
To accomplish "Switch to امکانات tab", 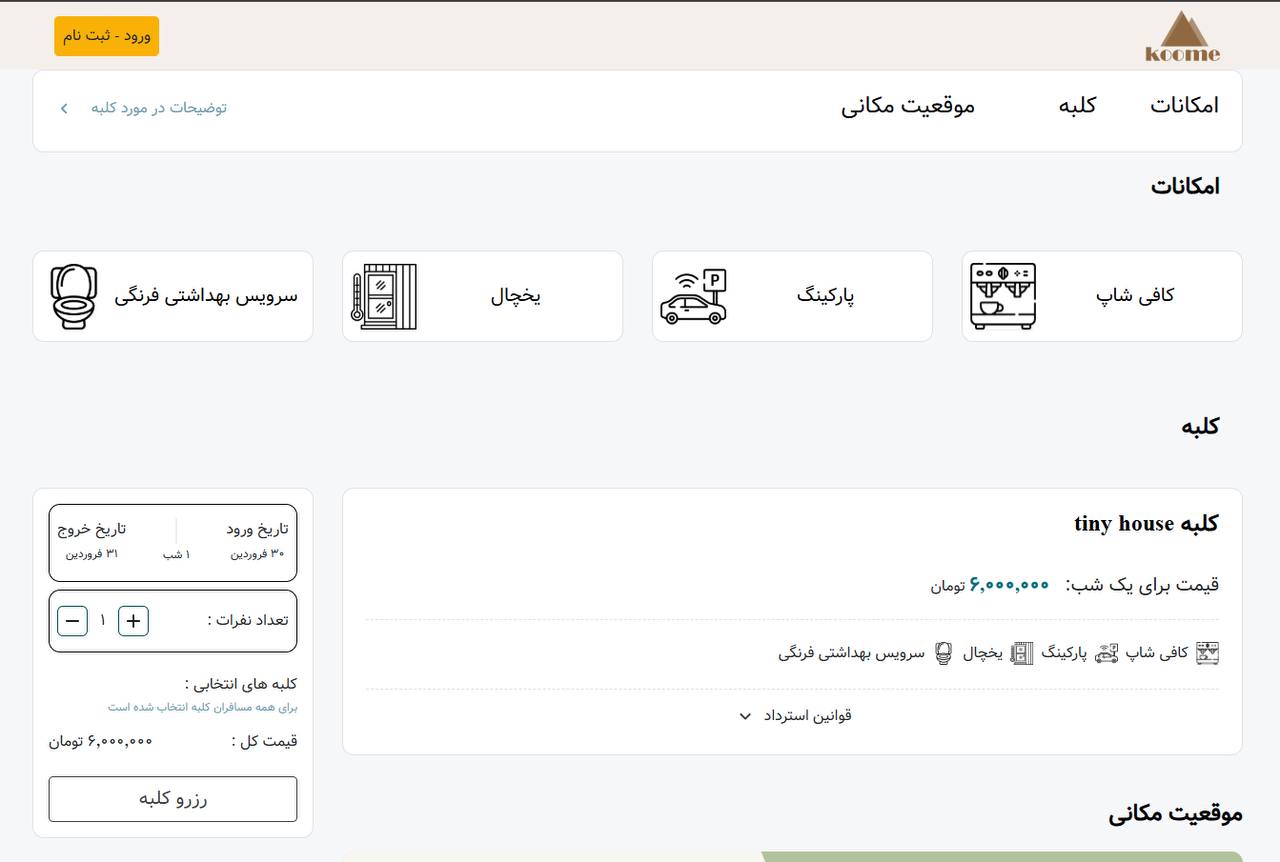I will coord(1184,106).
